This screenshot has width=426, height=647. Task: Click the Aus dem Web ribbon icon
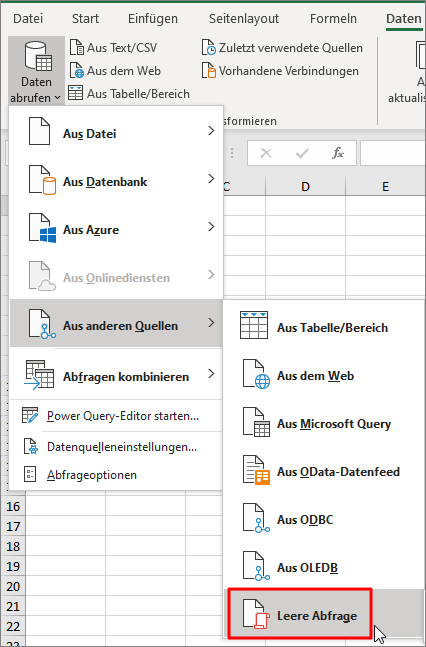(x=77, y=71)
